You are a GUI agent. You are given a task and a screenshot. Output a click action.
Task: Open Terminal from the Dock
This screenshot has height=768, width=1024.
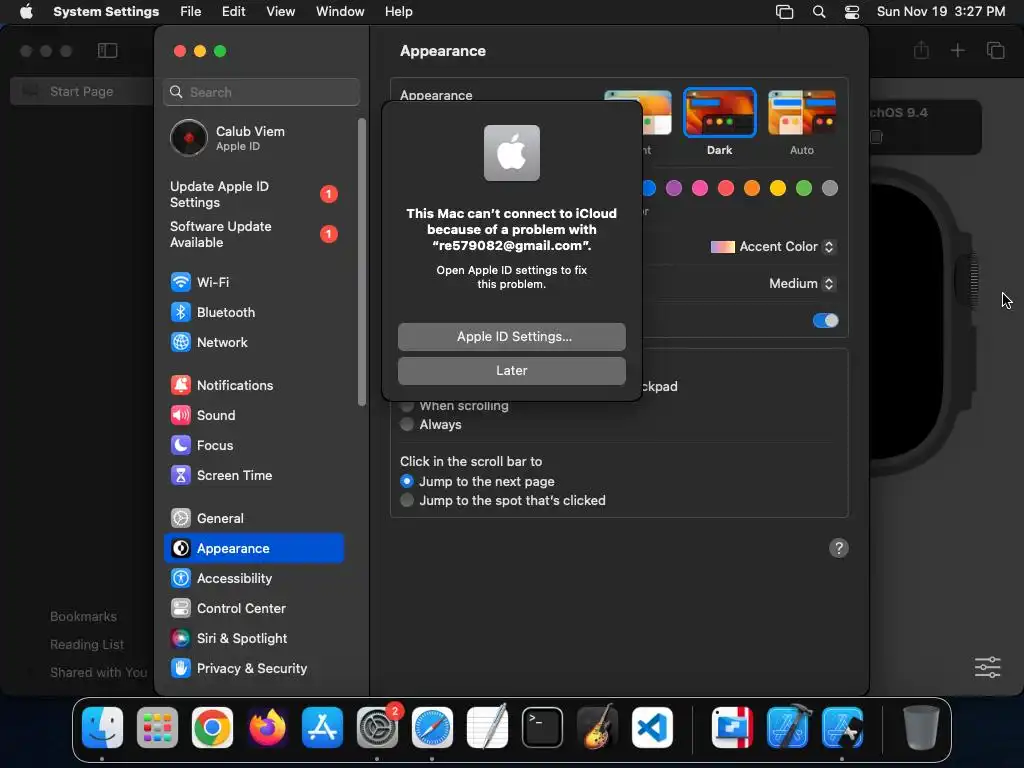[x=542, y=728]
